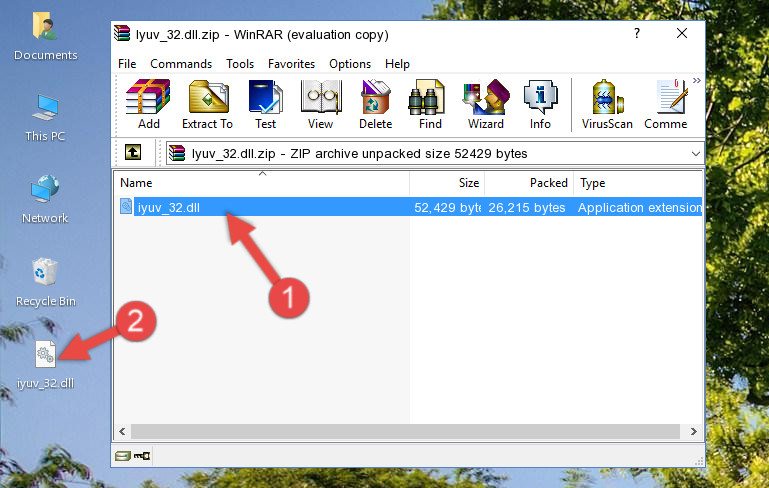Sort by the Name column header
769x488 pixels.
(x=262, y=183)
